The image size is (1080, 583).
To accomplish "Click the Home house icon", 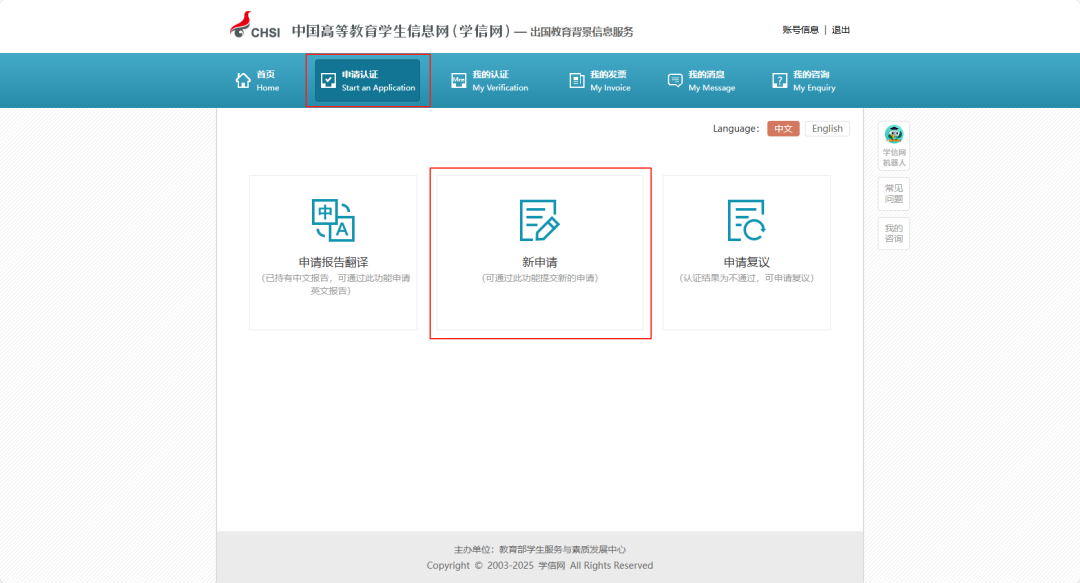I will coord(243,81).
